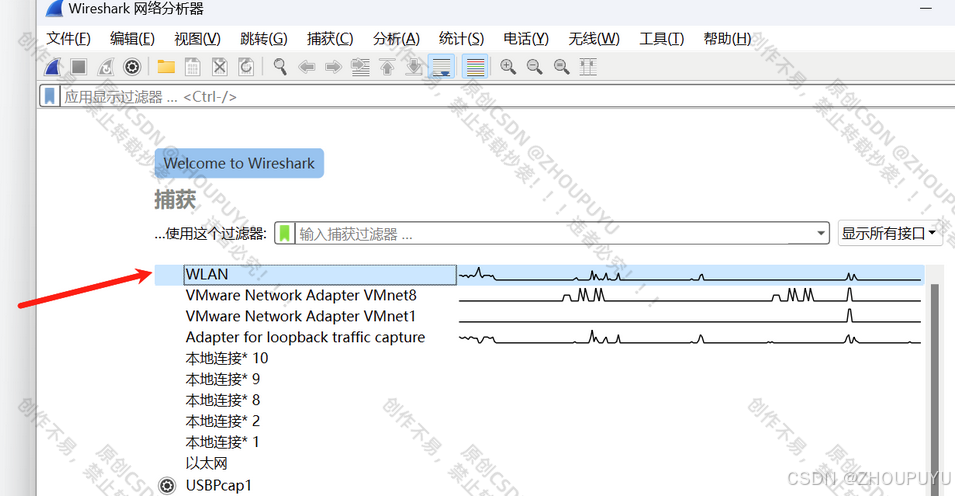The height and width of the screenshot is (496, 955).
Task: Click the stop capture square icon
Action: (79, 66)
